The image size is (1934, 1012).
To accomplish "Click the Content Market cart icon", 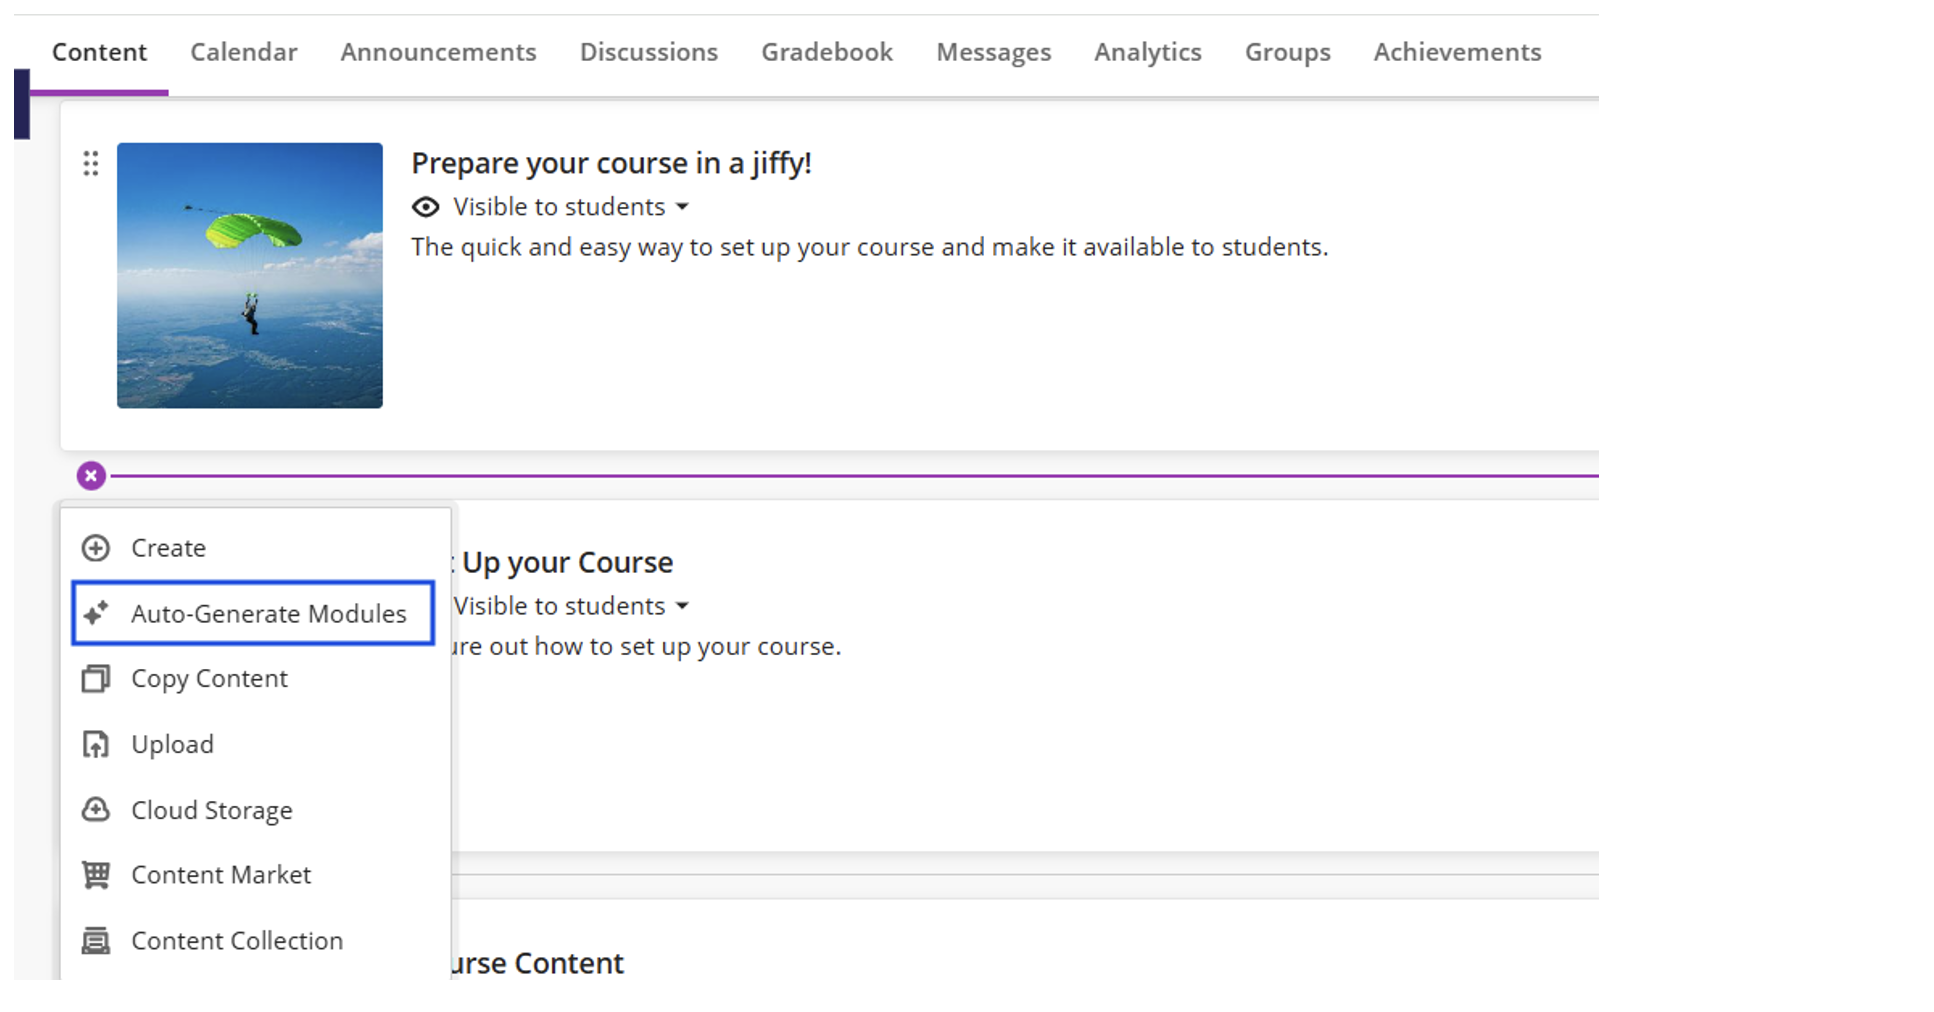I will click(x=95, y=875).
